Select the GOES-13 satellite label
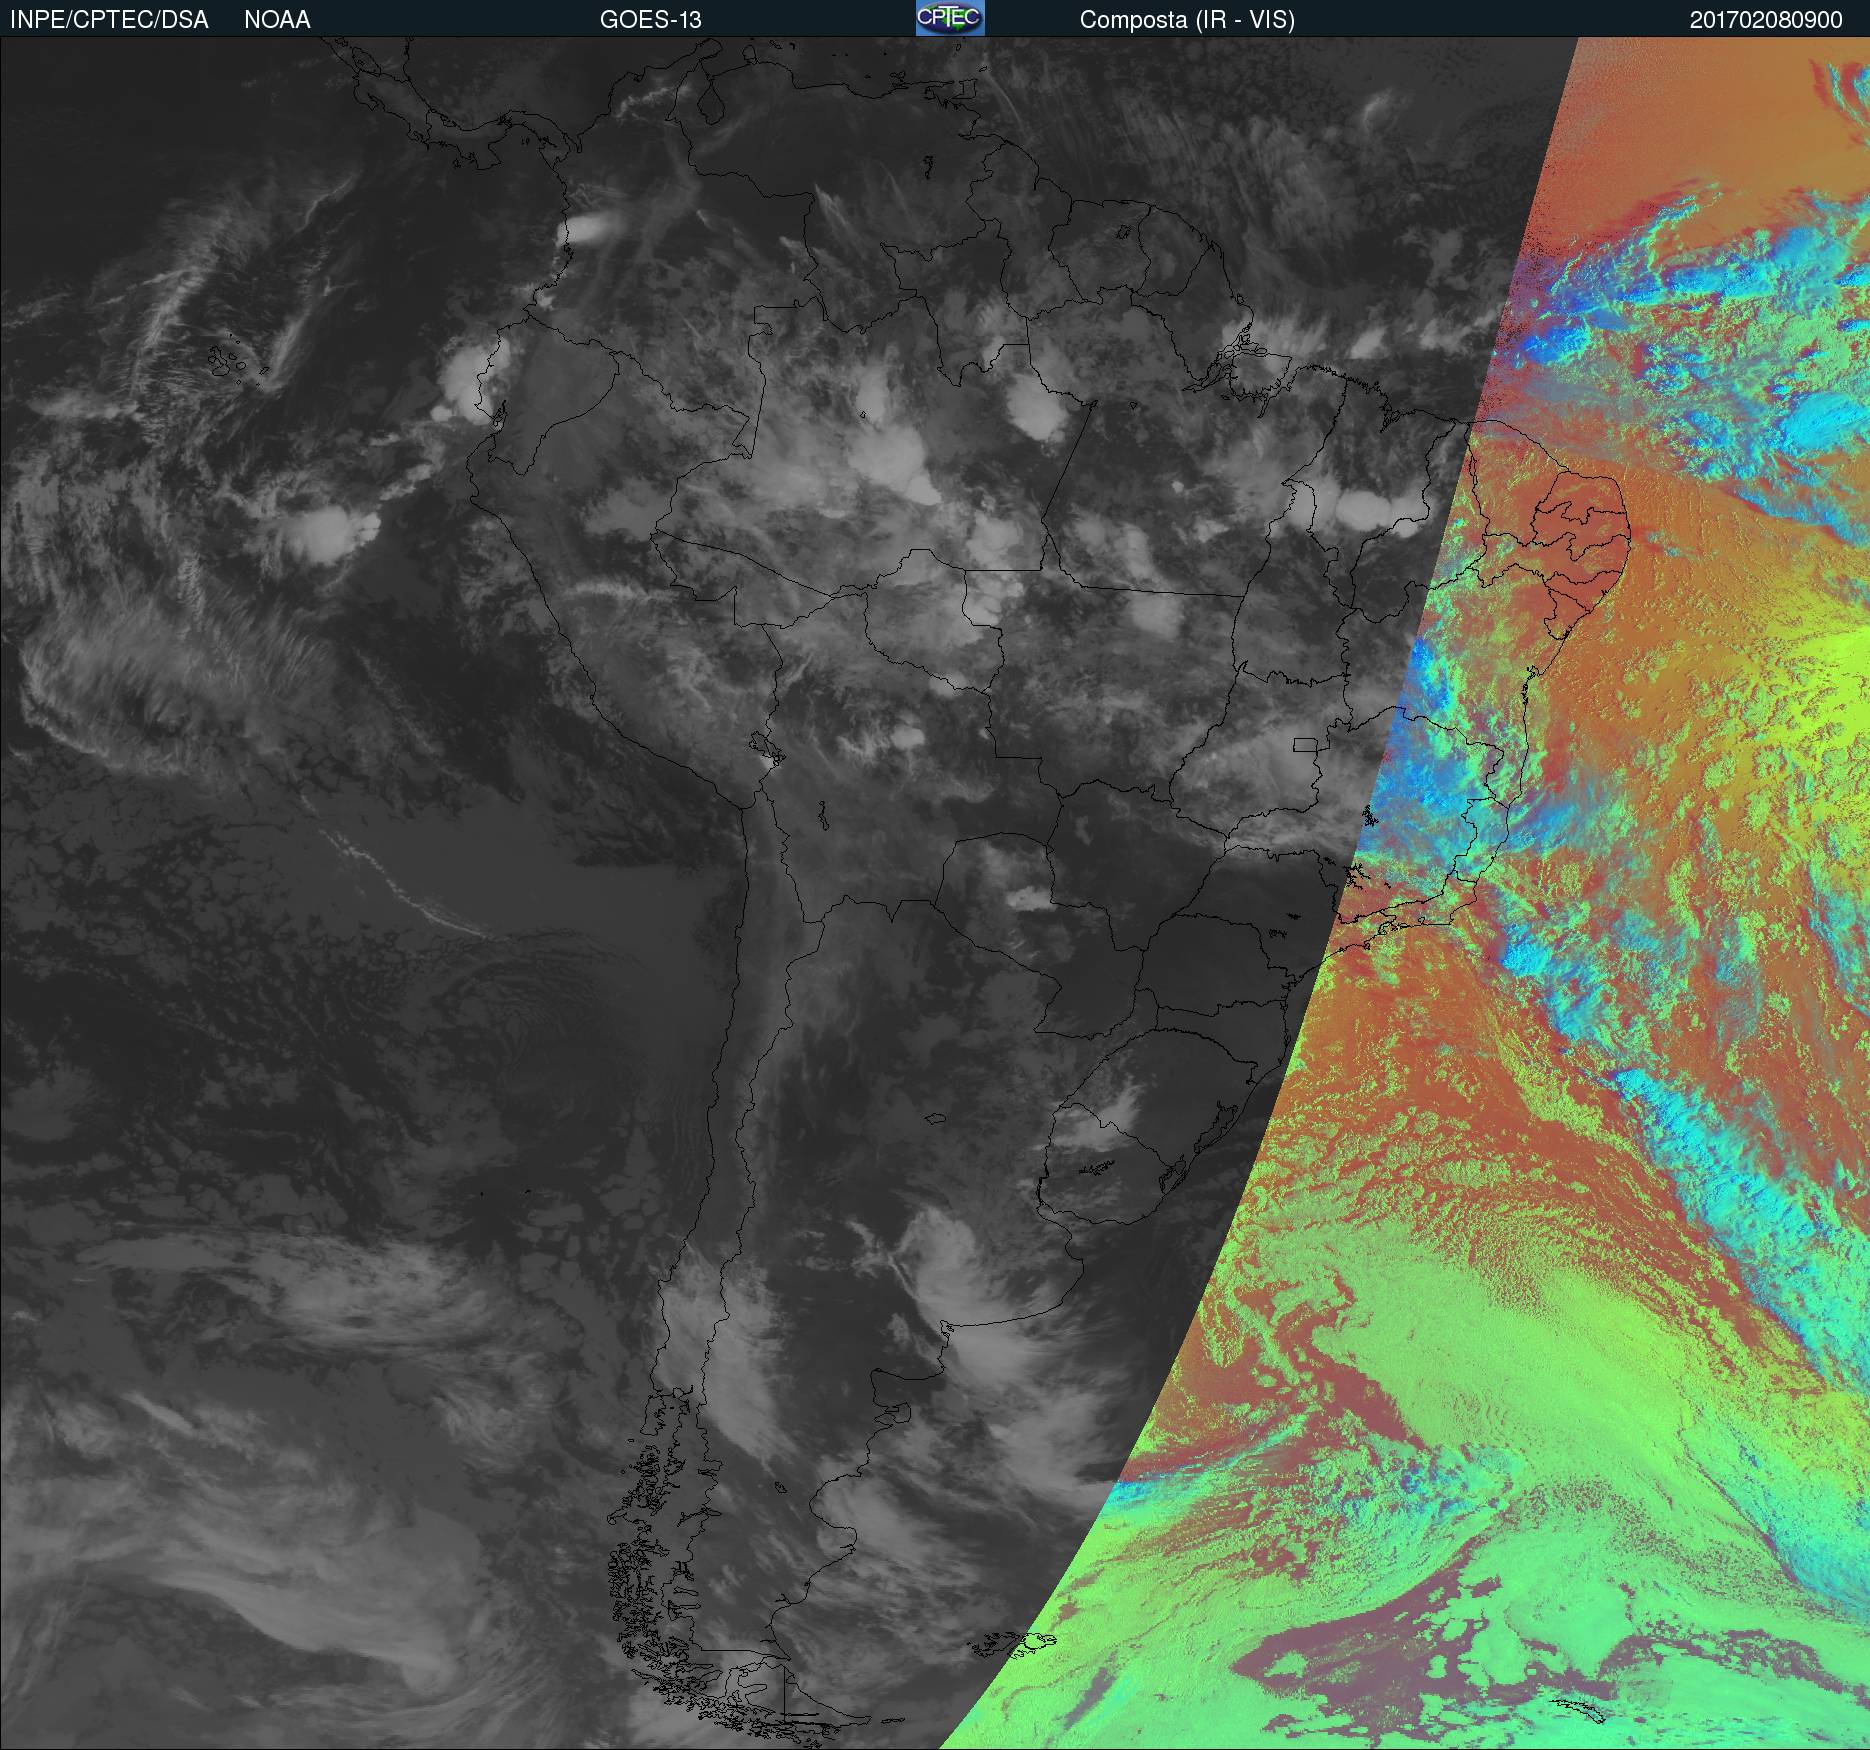The width and height of the screenshot is (1870, 1750). point(650,20)
